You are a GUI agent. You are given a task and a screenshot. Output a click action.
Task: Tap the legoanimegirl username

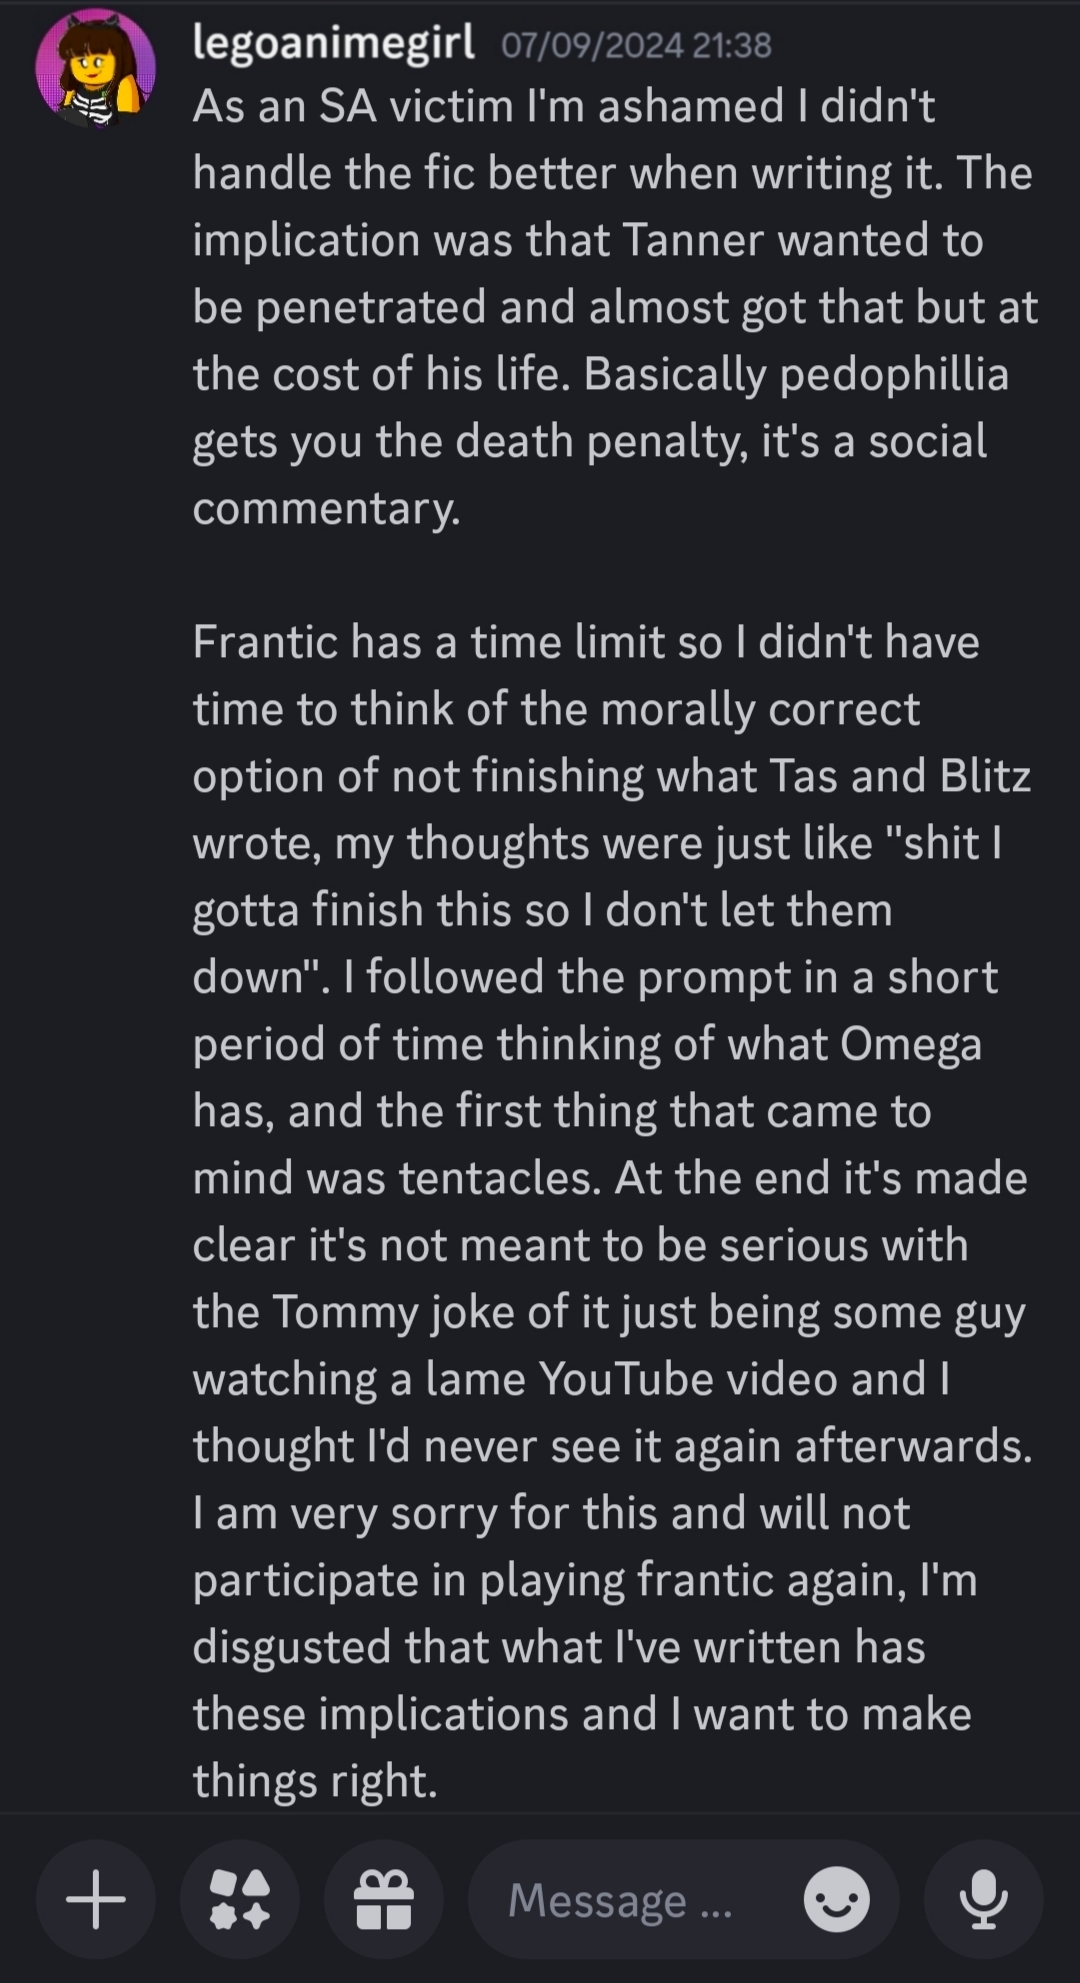(x=333, y=44)
